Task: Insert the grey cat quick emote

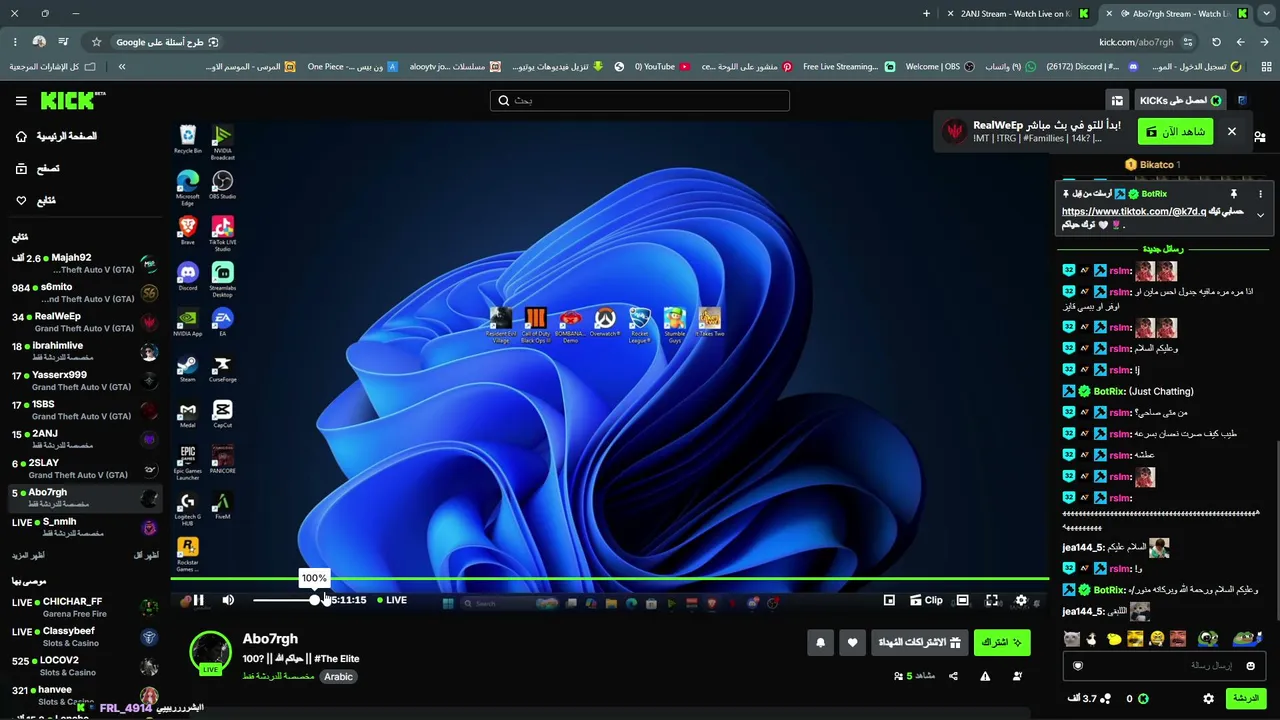Action: [1072, 639]
